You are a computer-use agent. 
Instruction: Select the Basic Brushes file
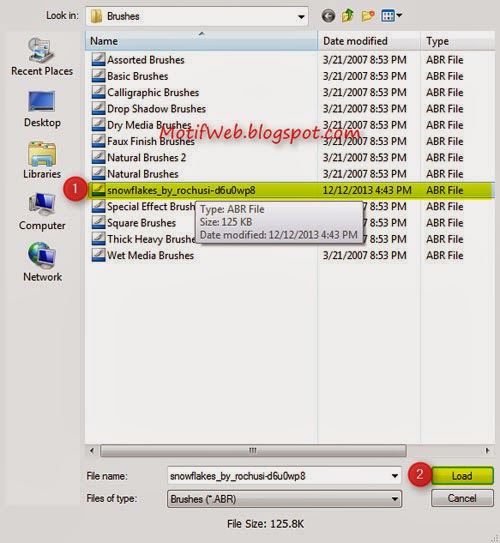point(138,76)
